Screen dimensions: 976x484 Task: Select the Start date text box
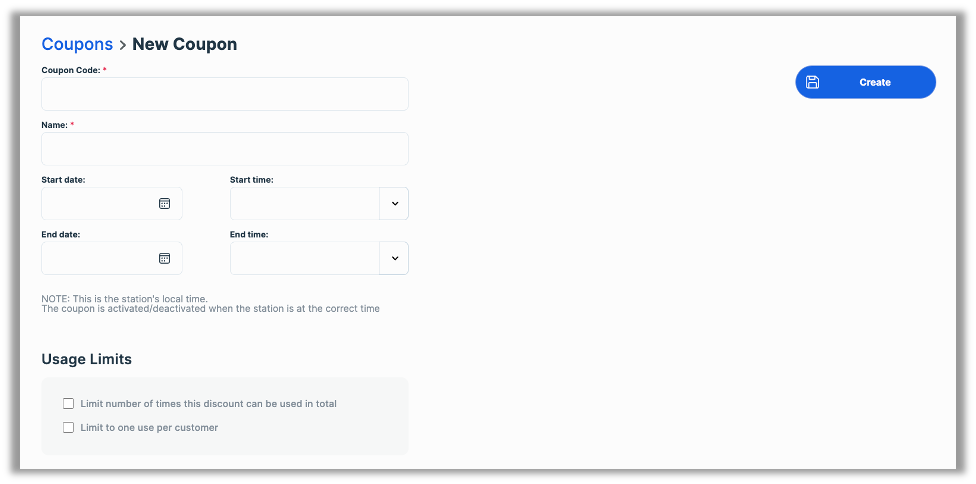(98, 204)
